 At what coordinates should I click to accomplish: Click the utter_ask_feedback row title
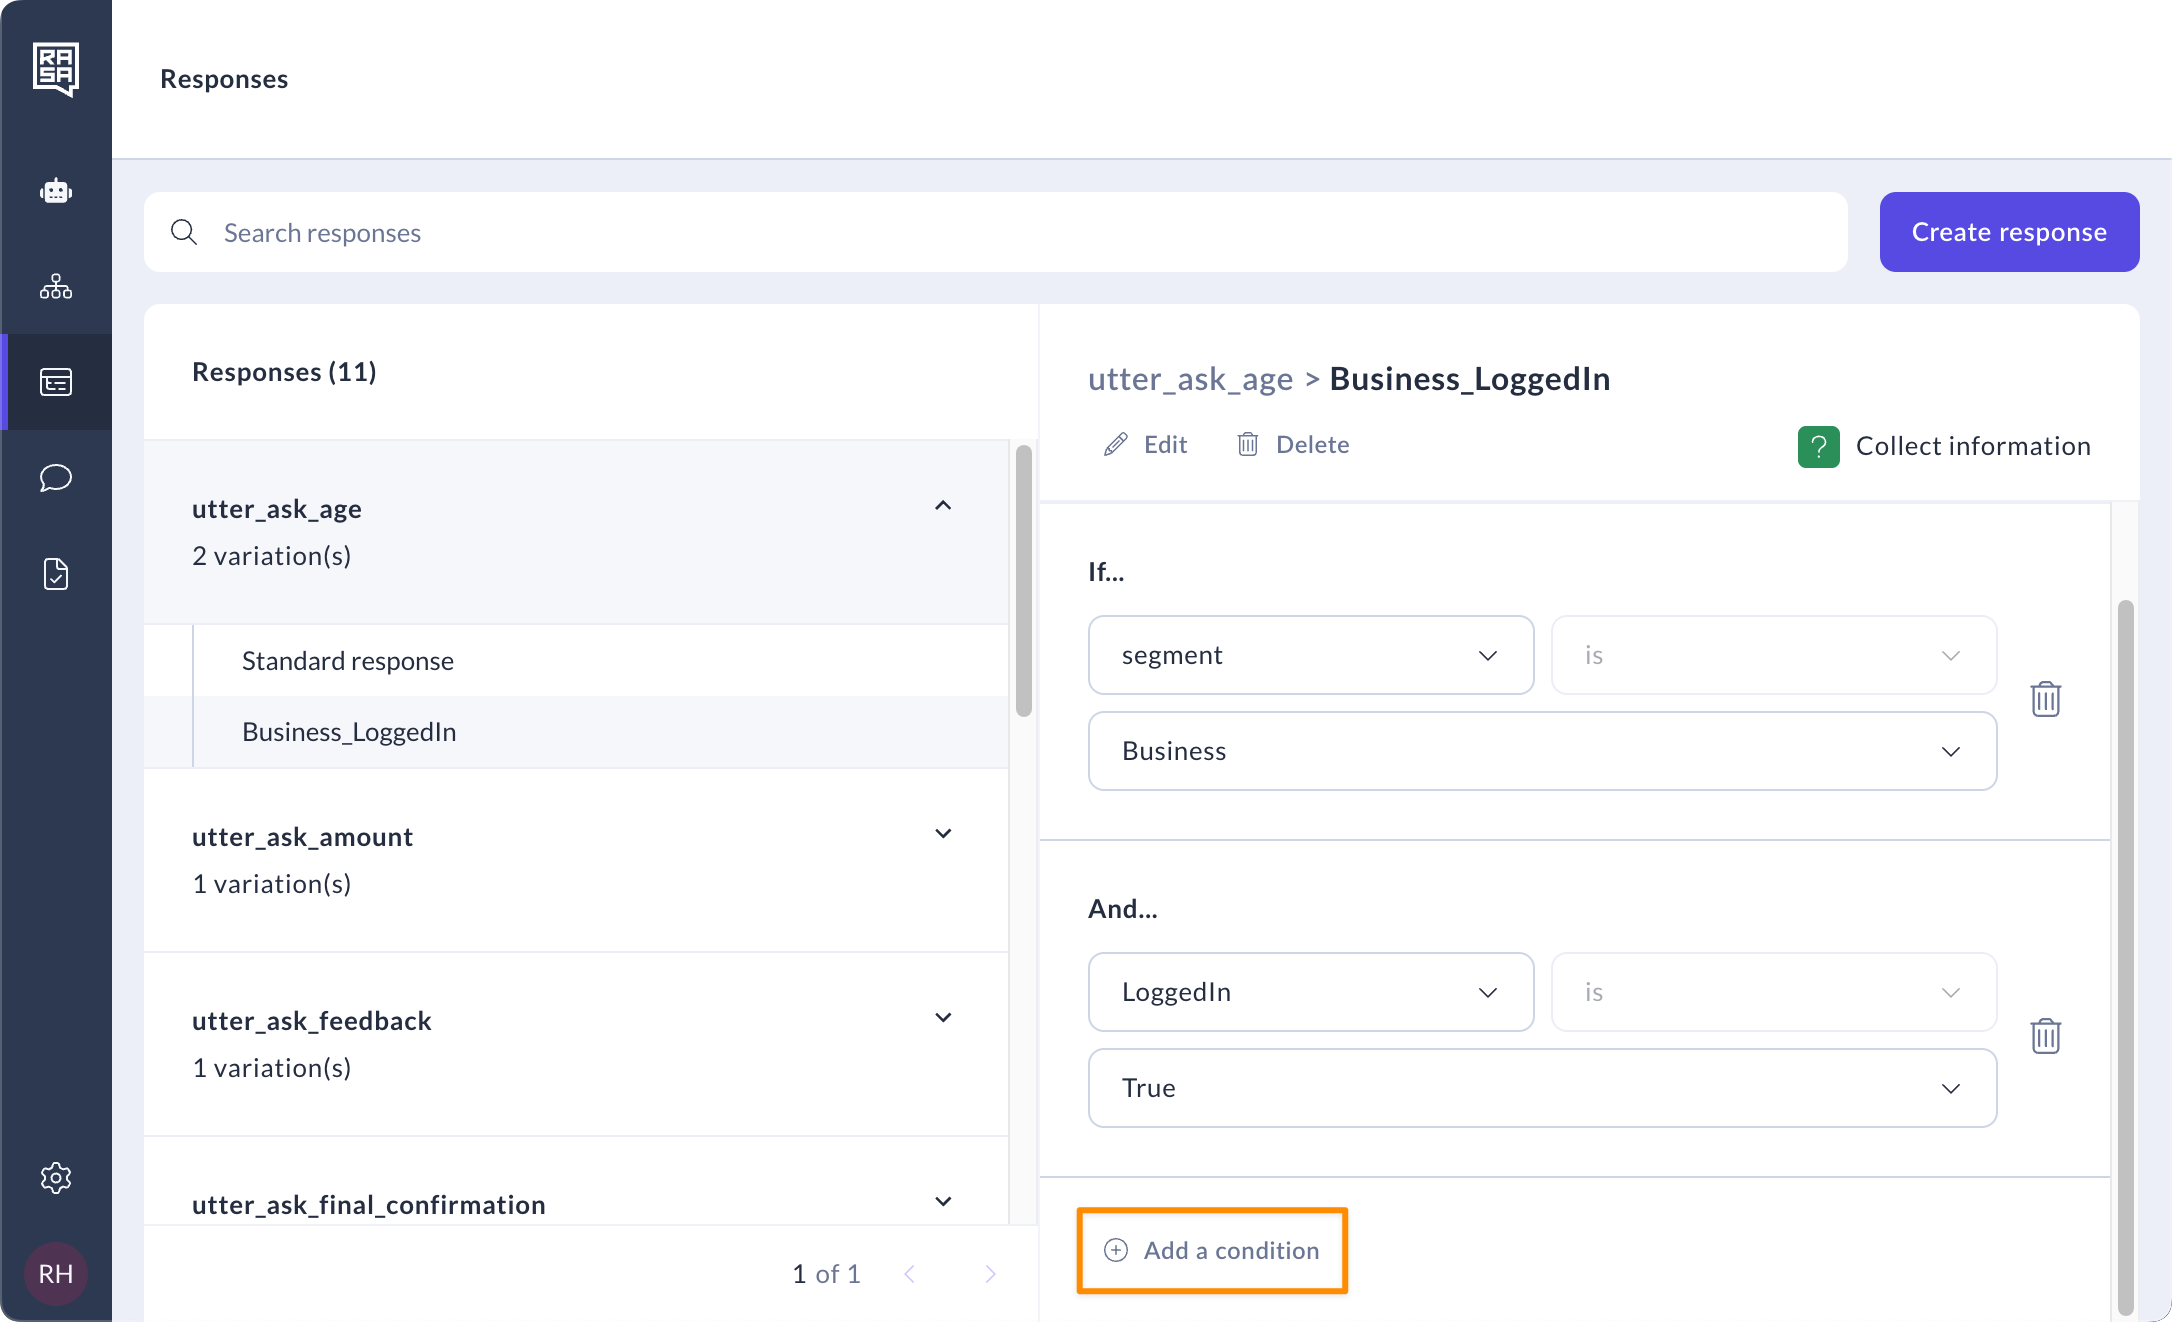point(312,1021)
